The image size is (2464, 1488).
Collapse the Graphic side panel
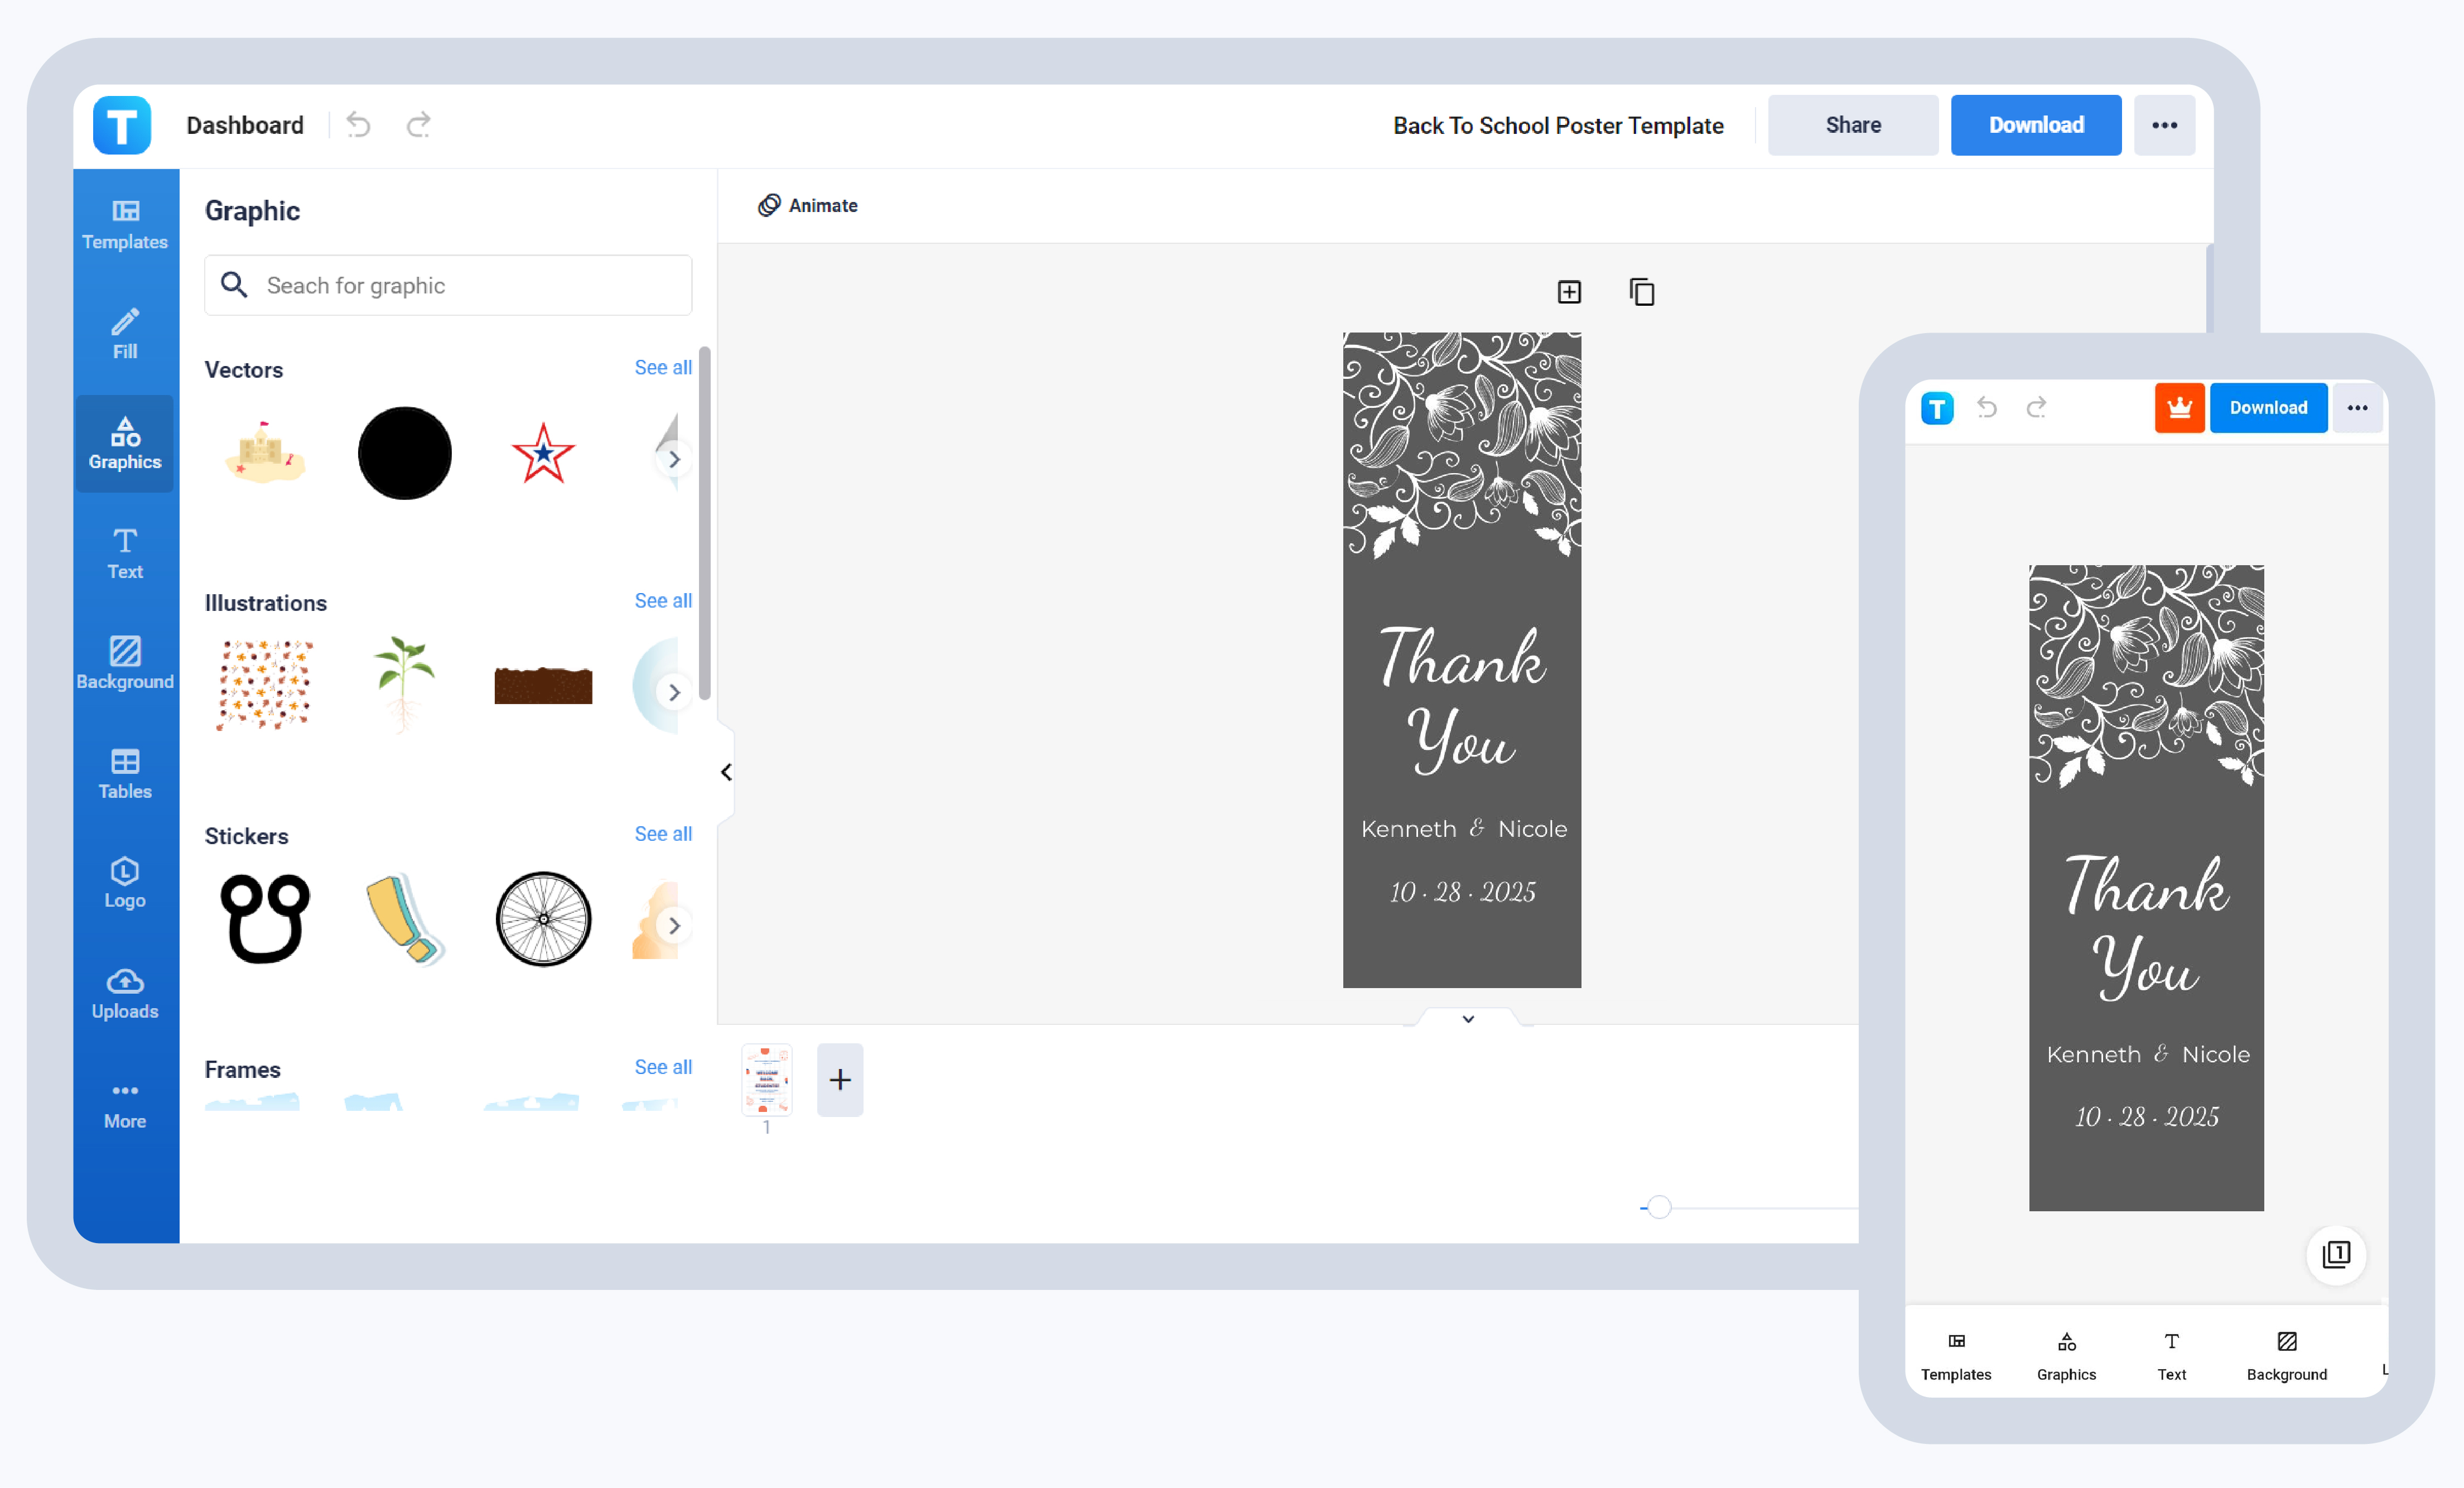click(727, 772)
